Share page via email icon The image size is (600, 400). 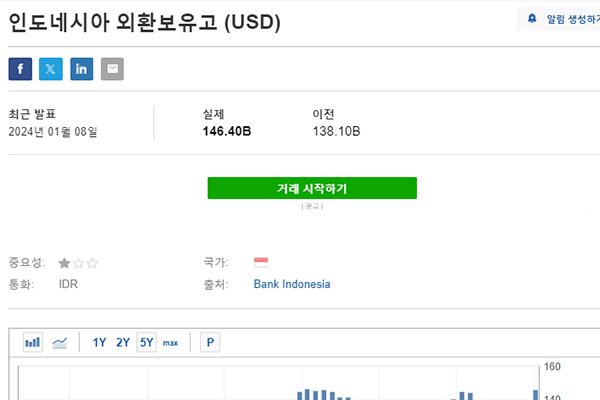pyautogui.click(x=112, y=69)
